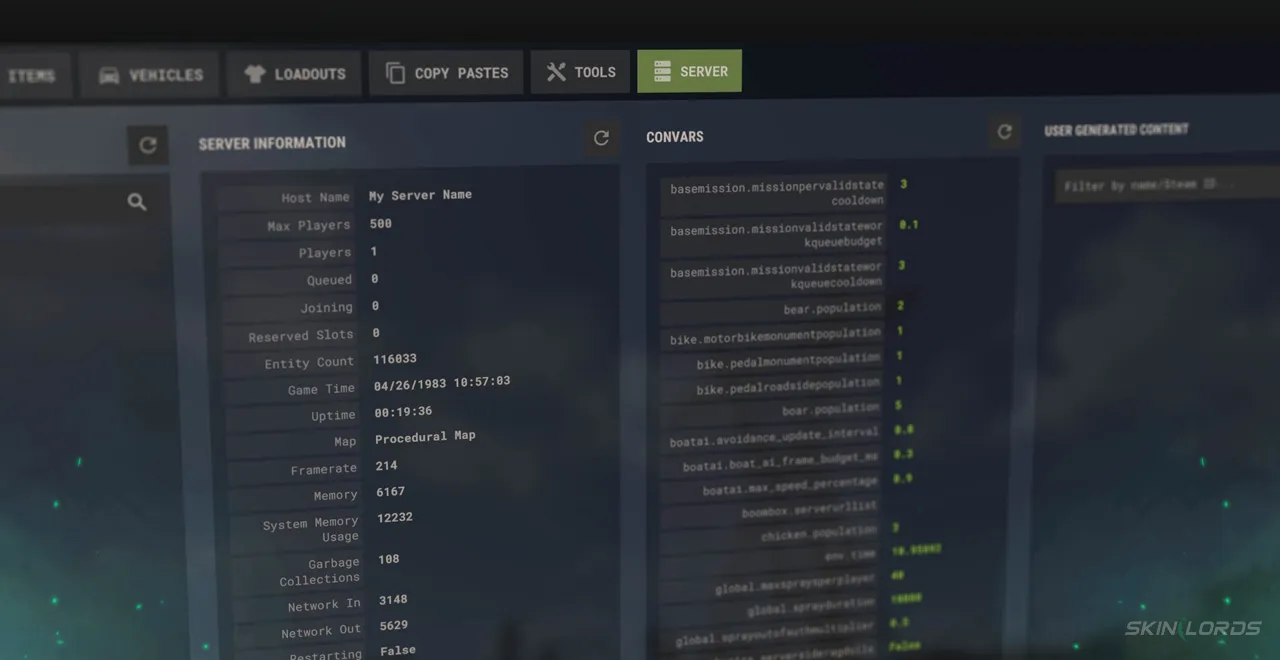Click the Queued label
1280x660 pixels.
click(x=329, y=281)
